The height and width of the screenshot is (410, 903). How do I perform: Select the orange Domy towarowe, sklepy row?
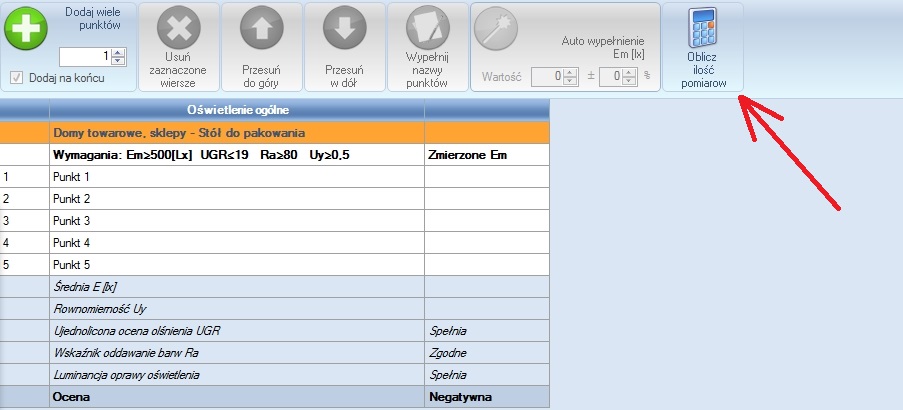click(236, 132)
